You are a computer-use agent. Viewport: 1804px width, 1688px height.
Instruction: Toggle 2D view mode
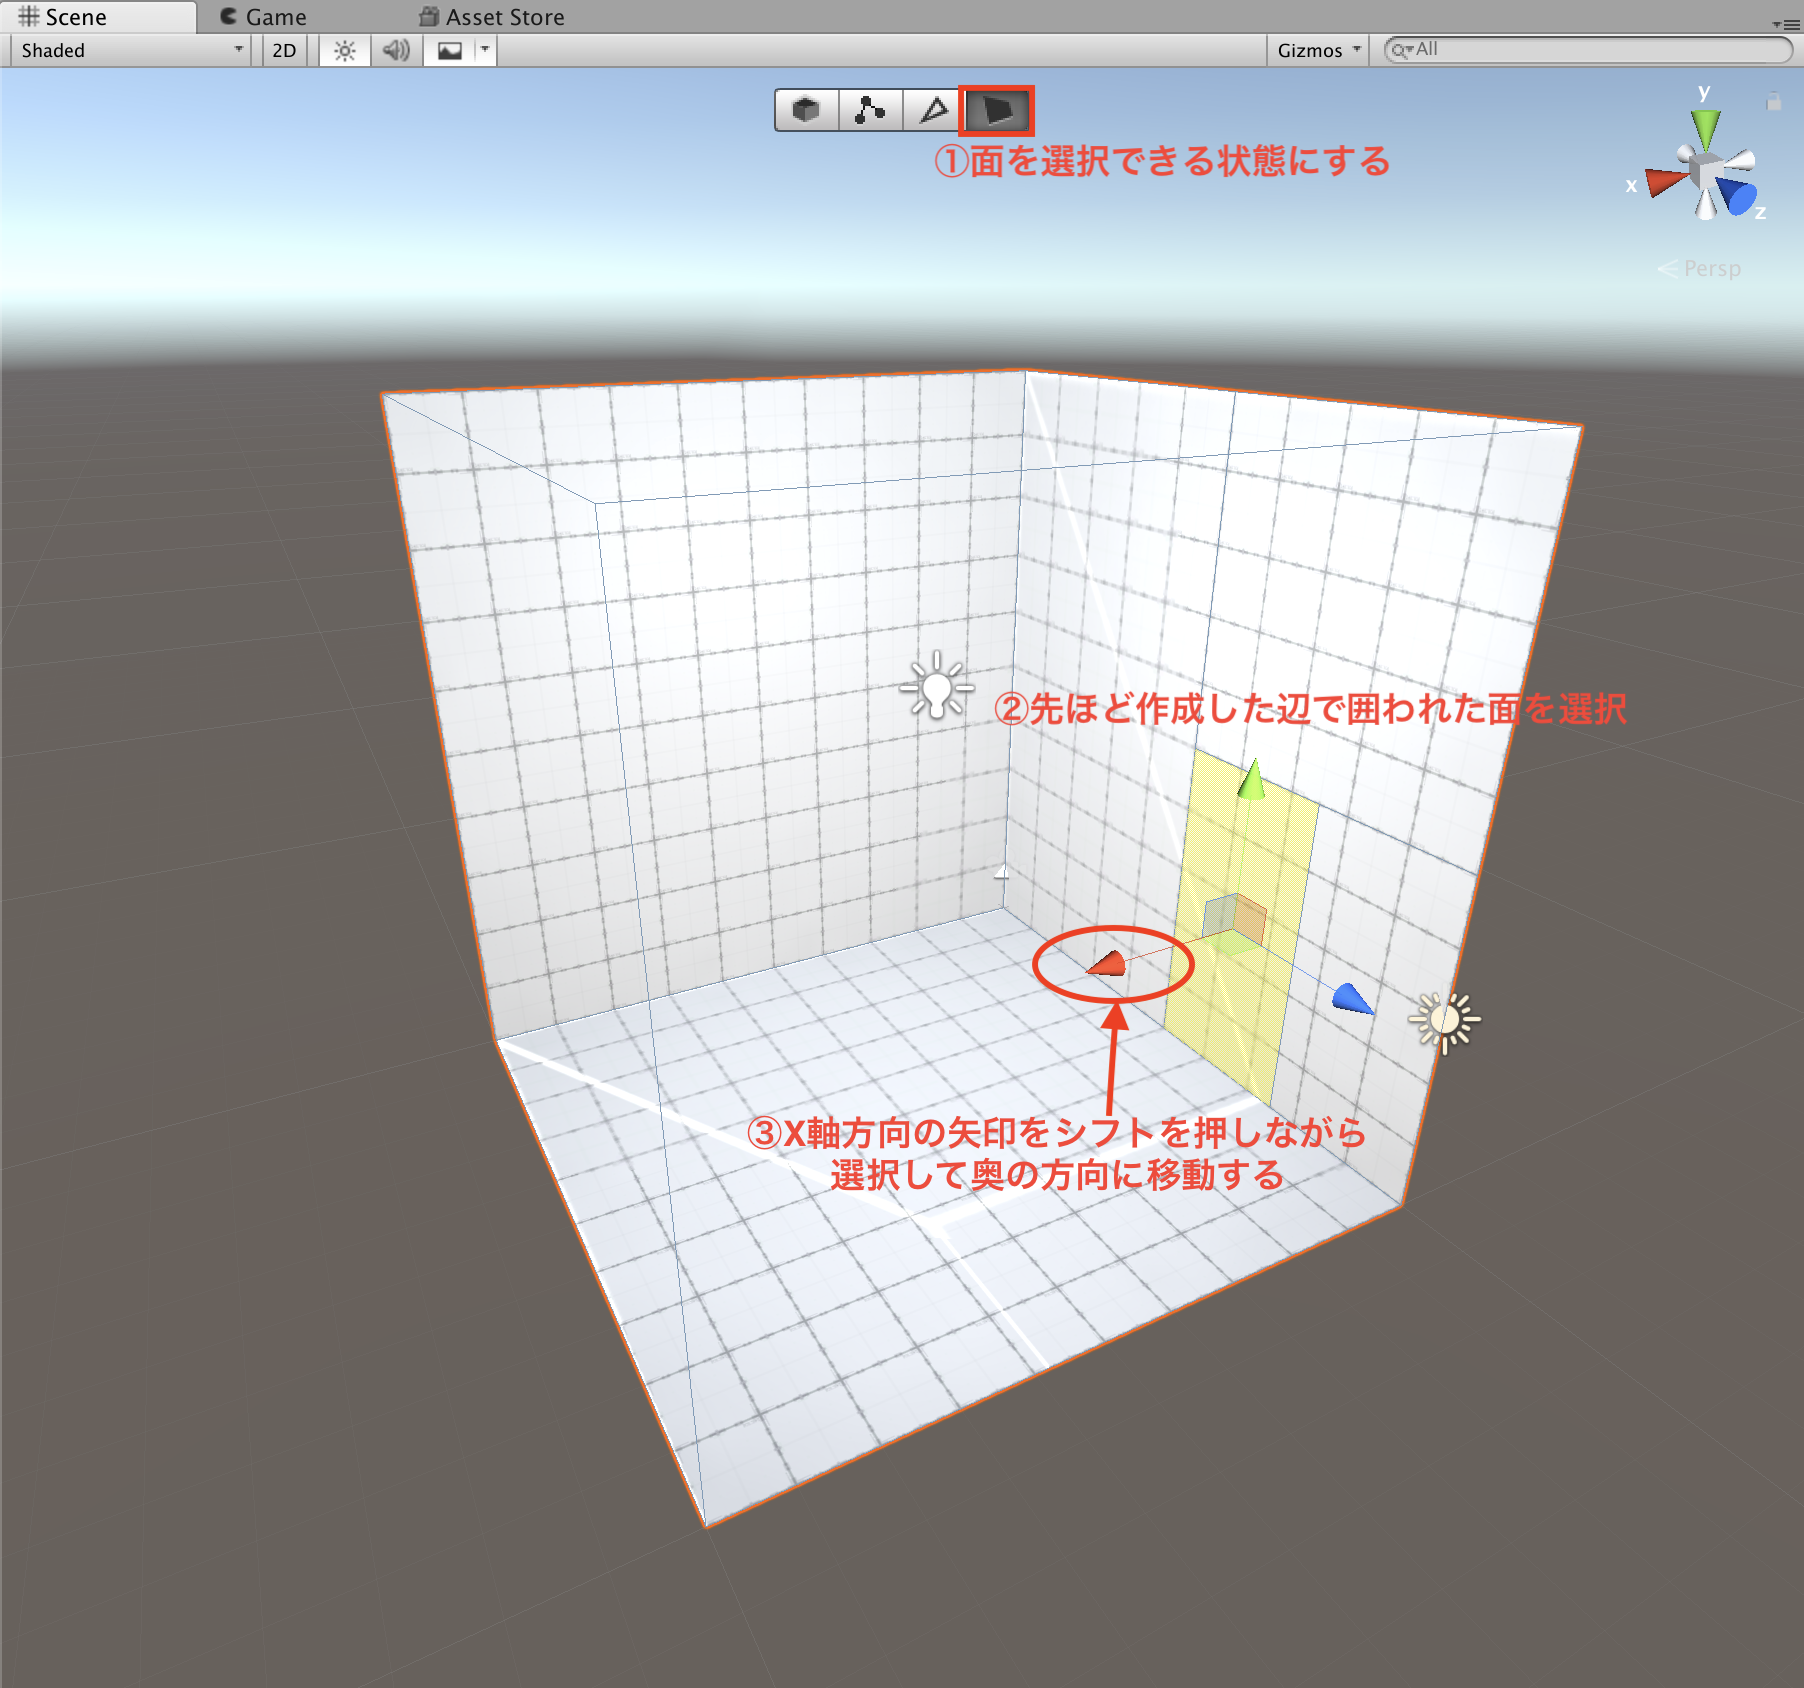(x=284, y=50)
